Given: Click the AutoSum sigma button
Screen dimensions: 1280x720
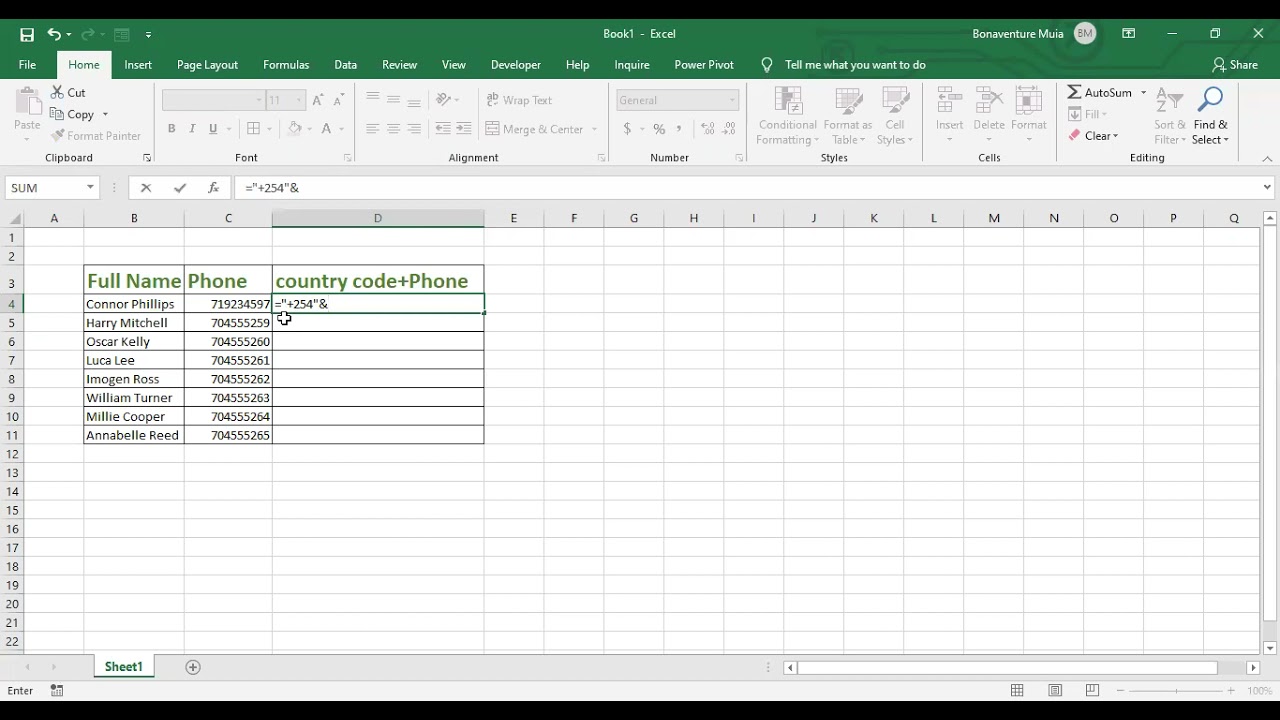Looking at the screenshot, I should click(x=1099, y=92).
